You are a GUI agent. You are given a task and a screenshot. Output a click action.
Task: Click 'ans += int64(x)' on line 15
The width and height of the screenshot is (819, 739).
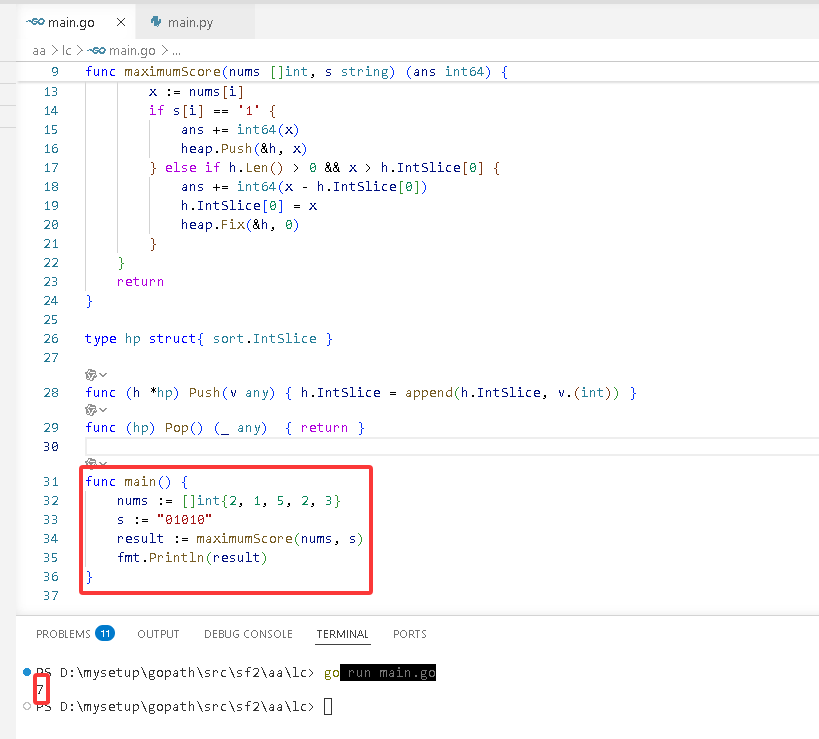(x=240, y=130)
